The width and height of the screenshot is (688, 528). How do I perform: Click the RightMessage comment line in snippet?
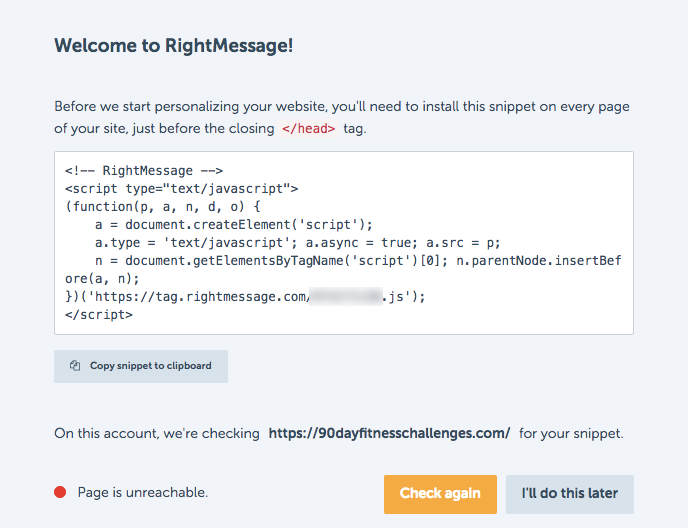(143, 170)
